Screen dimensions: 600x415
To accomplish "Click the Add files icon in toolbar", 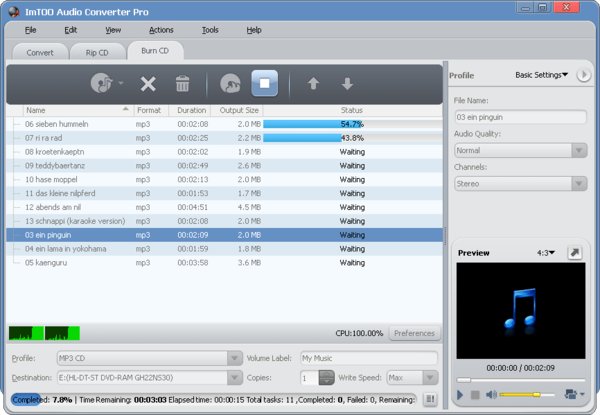I will click(101, 84).
